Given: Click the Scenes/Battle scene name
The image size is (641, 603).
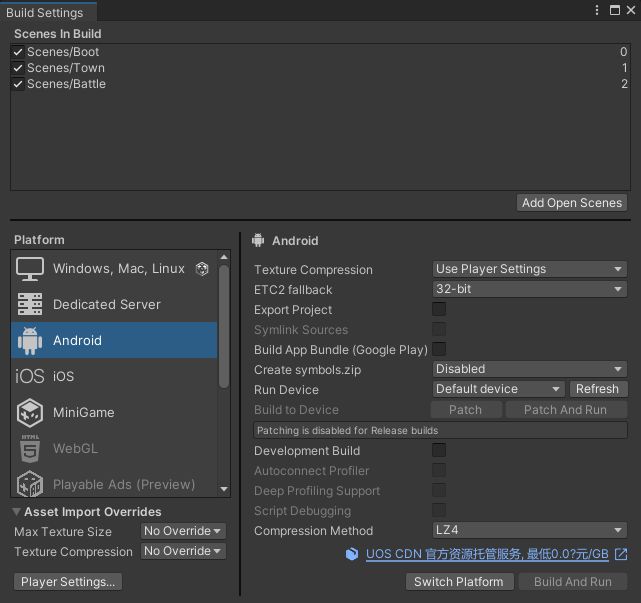Looking at the screenshot, I should [x=67, y=84].
